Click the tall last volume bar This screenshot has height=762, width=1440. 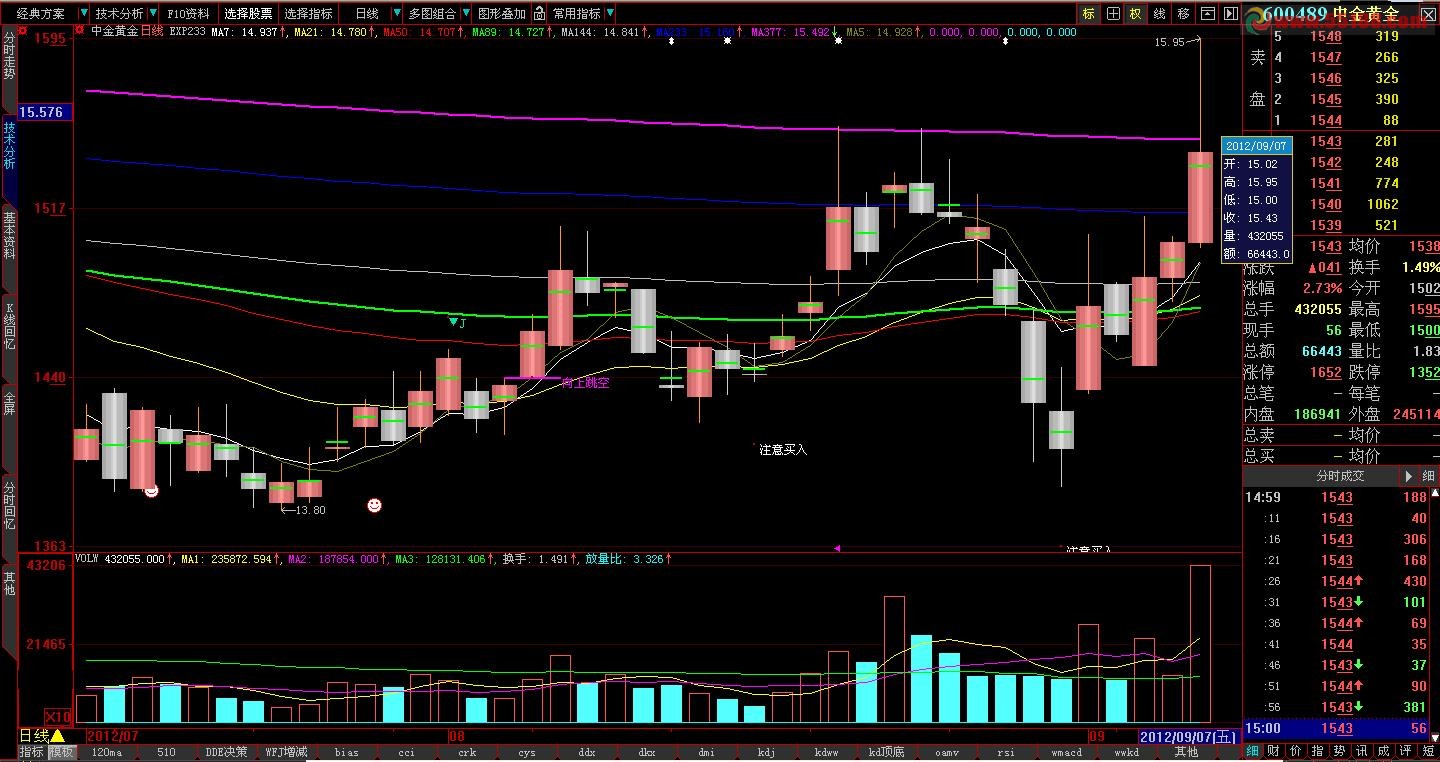click(x=1200, y=643)
